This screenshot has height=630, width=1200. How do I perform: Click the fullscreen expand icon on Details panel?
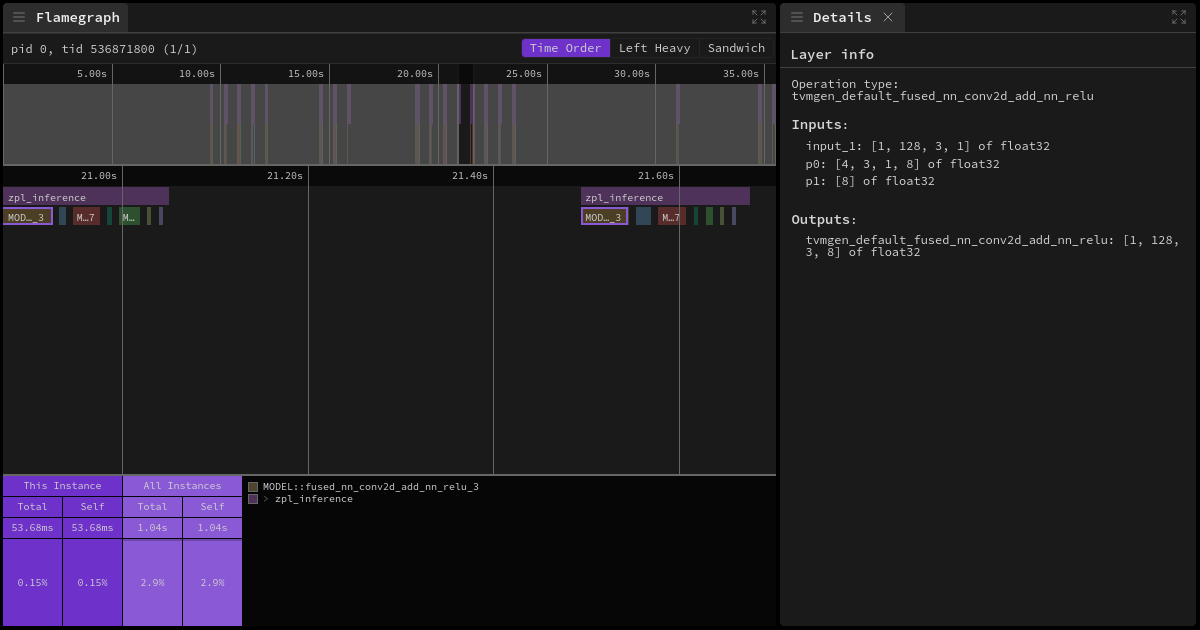pos(1181,16)
